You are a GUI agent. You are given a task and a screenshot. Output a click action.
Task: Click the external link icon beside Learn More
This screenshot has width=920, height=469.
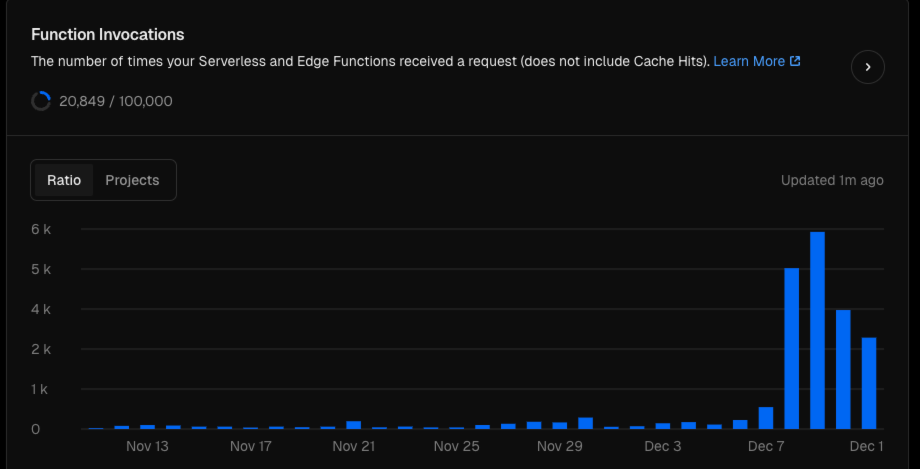tap(795, 61)
